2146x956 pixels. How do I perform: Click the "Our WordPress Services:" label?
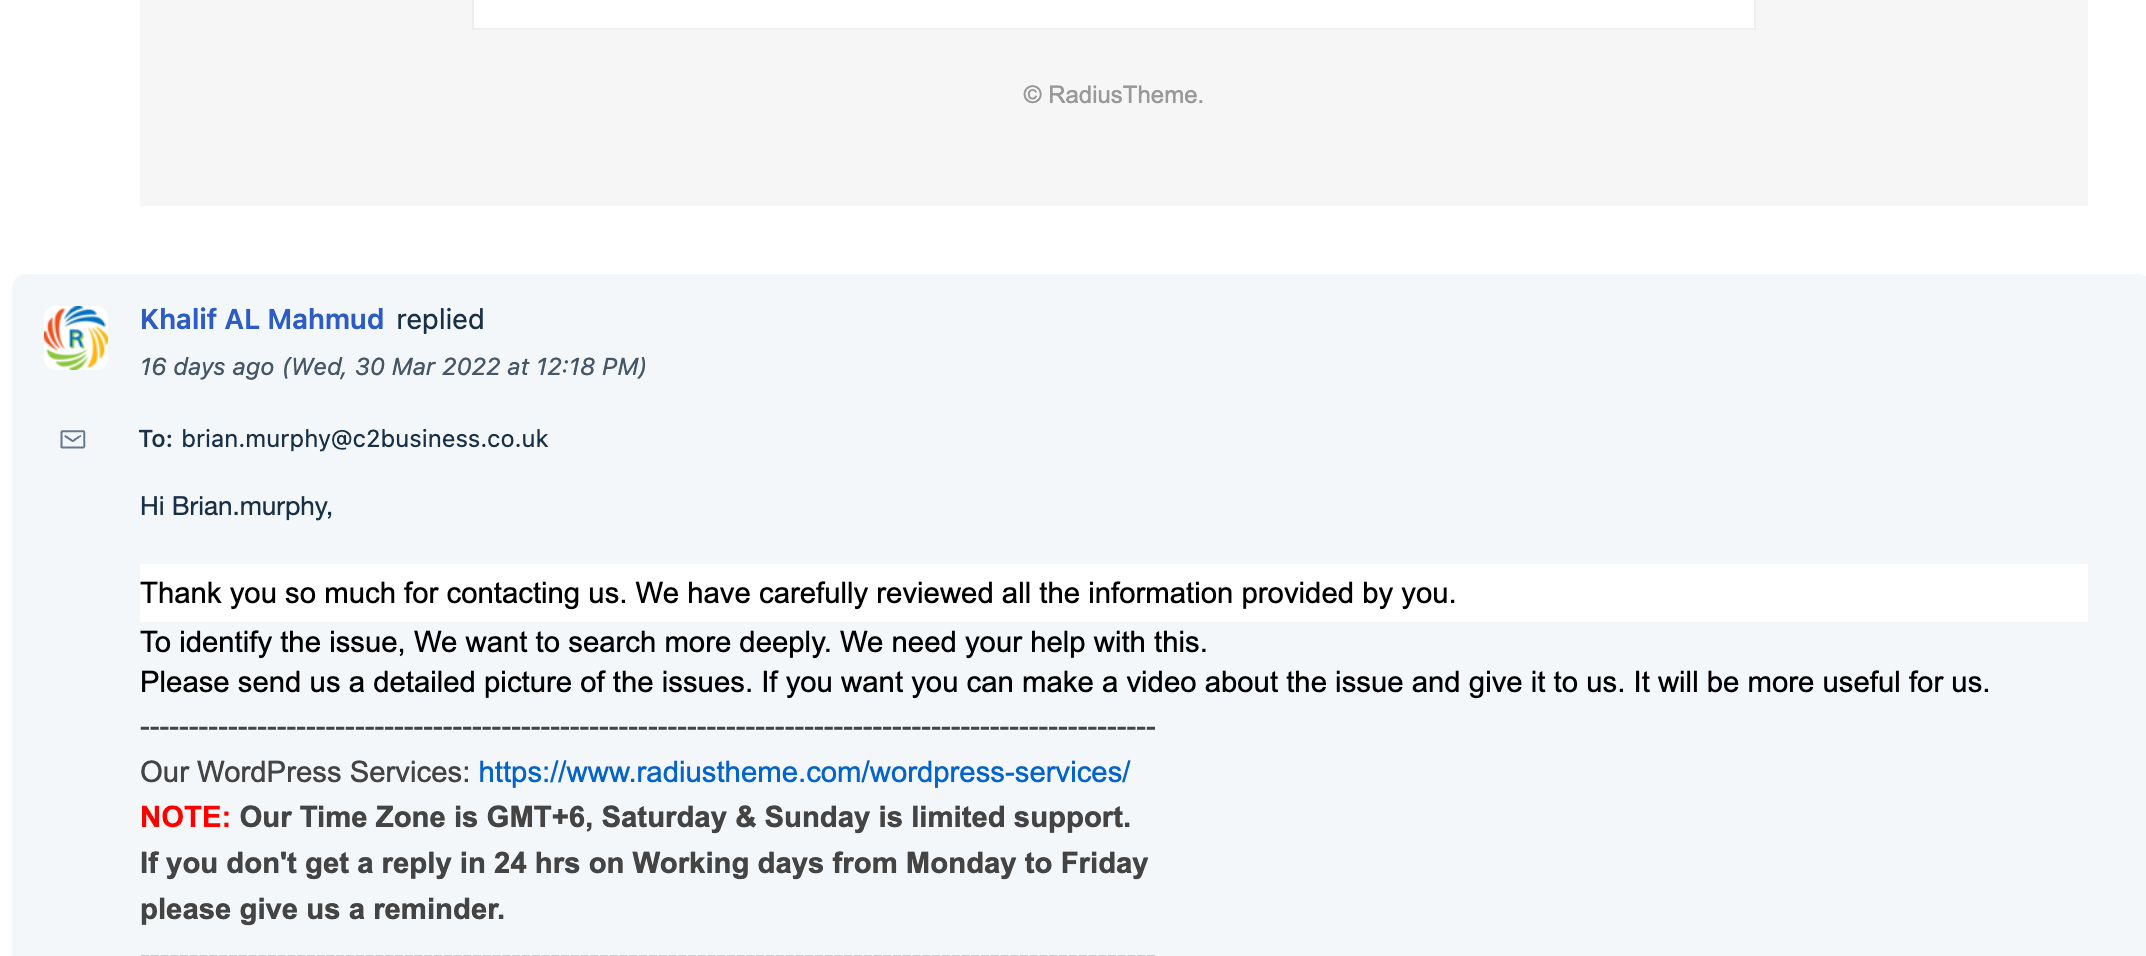click(305, 772)
